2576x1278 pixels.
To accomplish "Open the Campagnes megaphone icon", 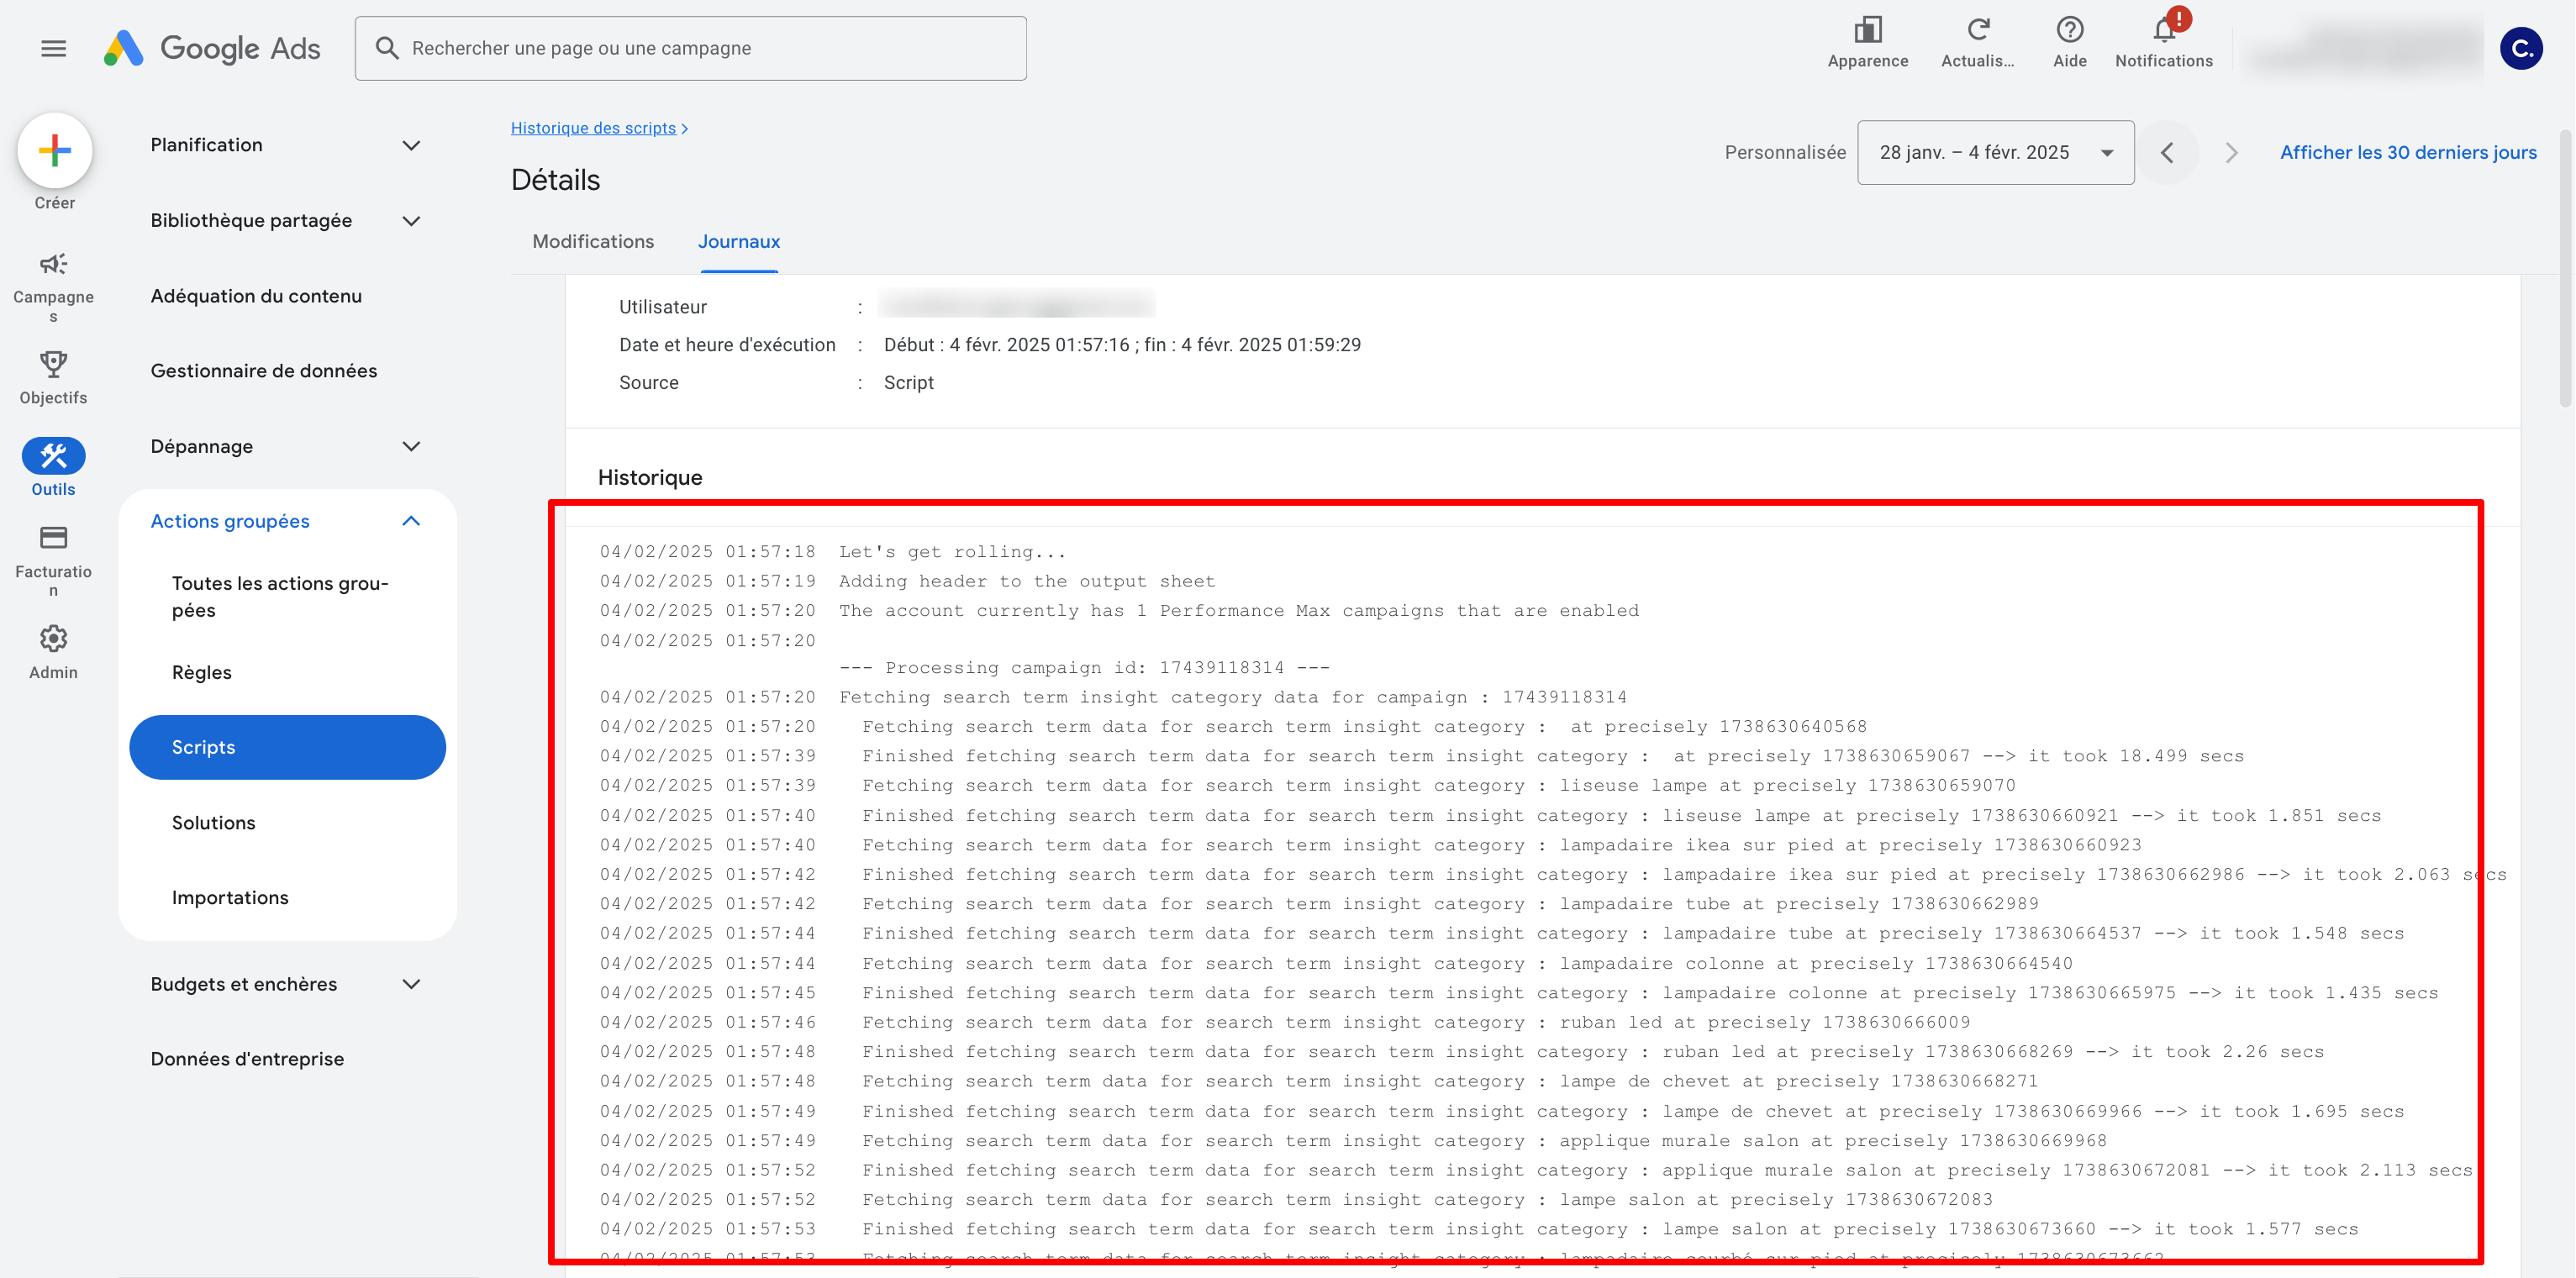I will pos(53,265).
